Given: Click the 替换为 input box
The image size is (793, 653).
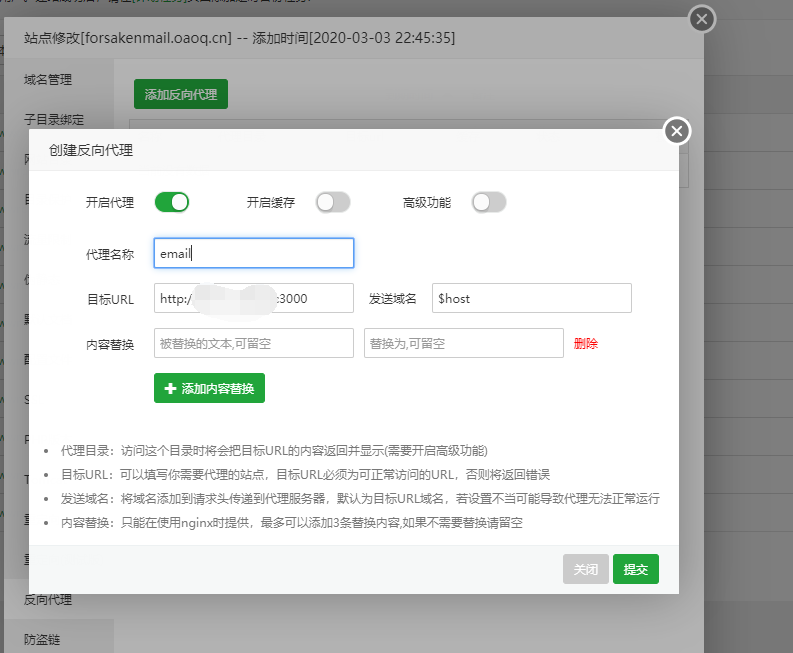Looking at the screenshot, I should pos(463,343).
